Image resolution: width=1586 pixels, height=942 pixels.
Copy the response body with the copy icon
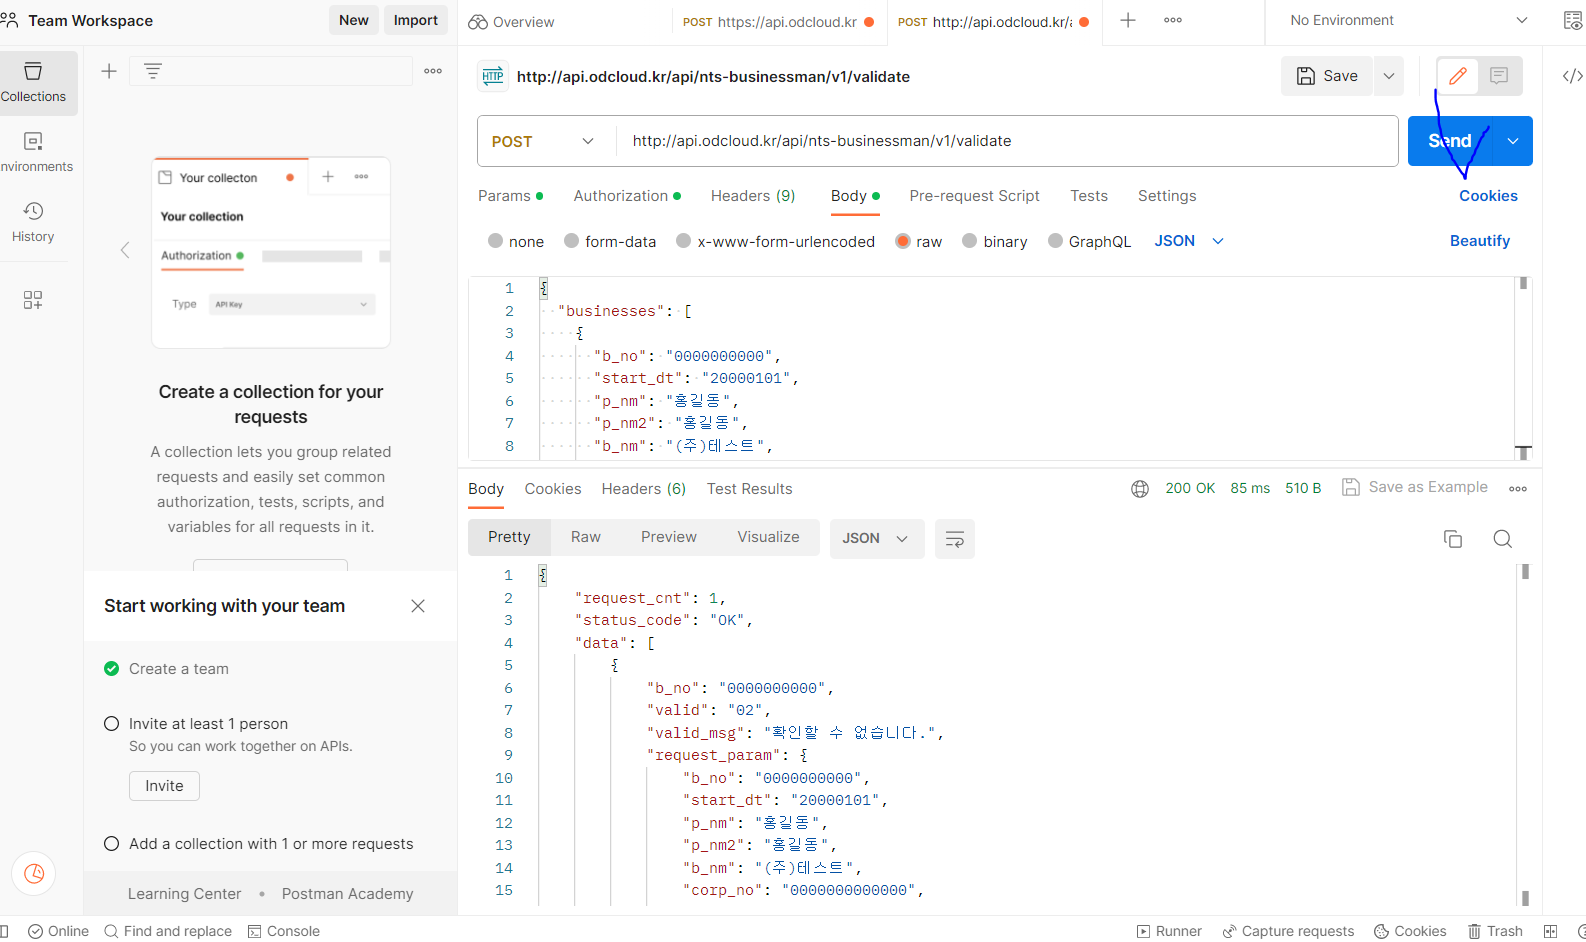(1452, 539)
